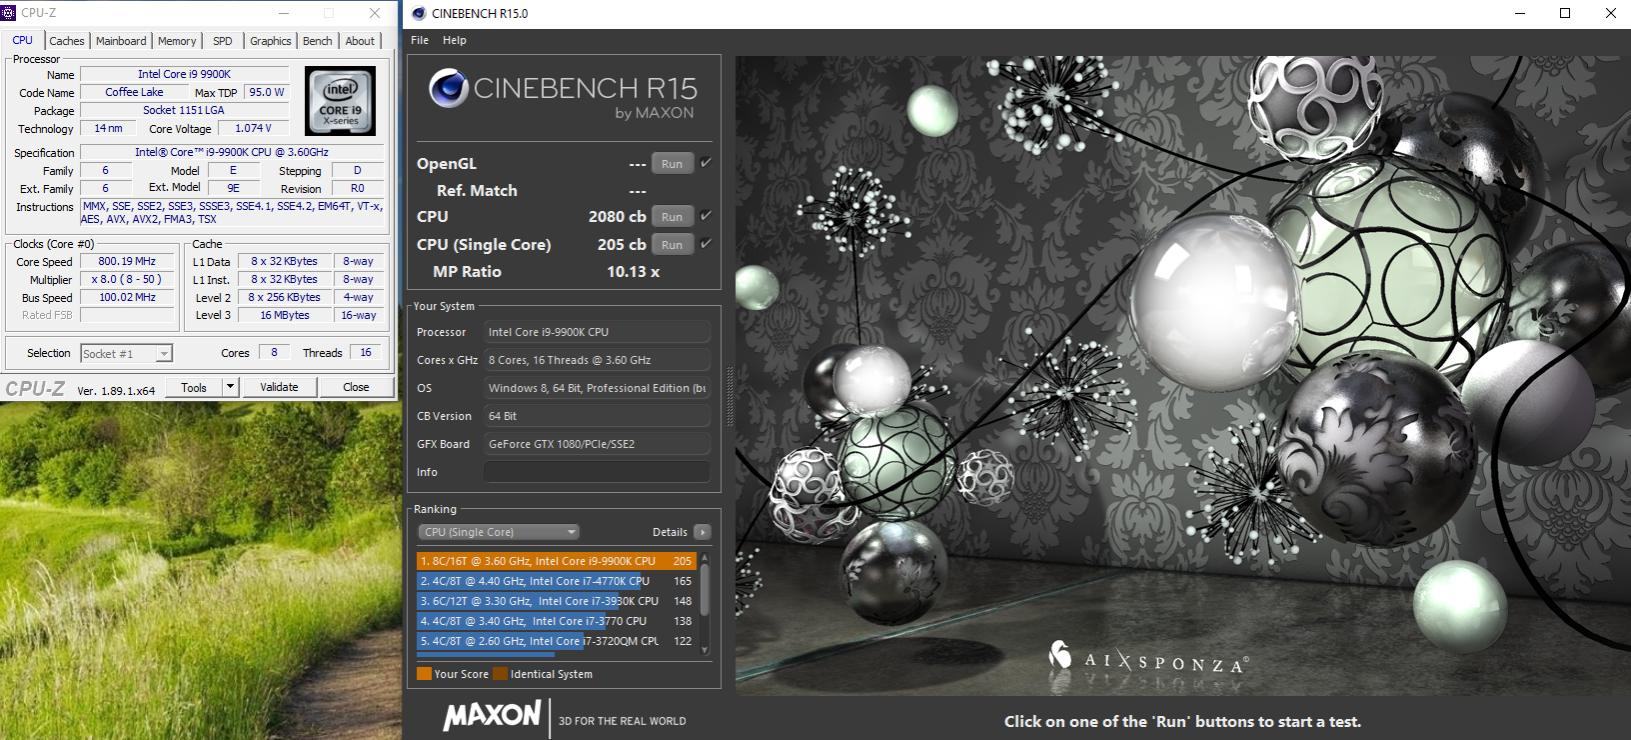Expand the Tools dropdown arrow in CPU-Z
This screenshot has height=740, width=1631.
pos(230,387)
